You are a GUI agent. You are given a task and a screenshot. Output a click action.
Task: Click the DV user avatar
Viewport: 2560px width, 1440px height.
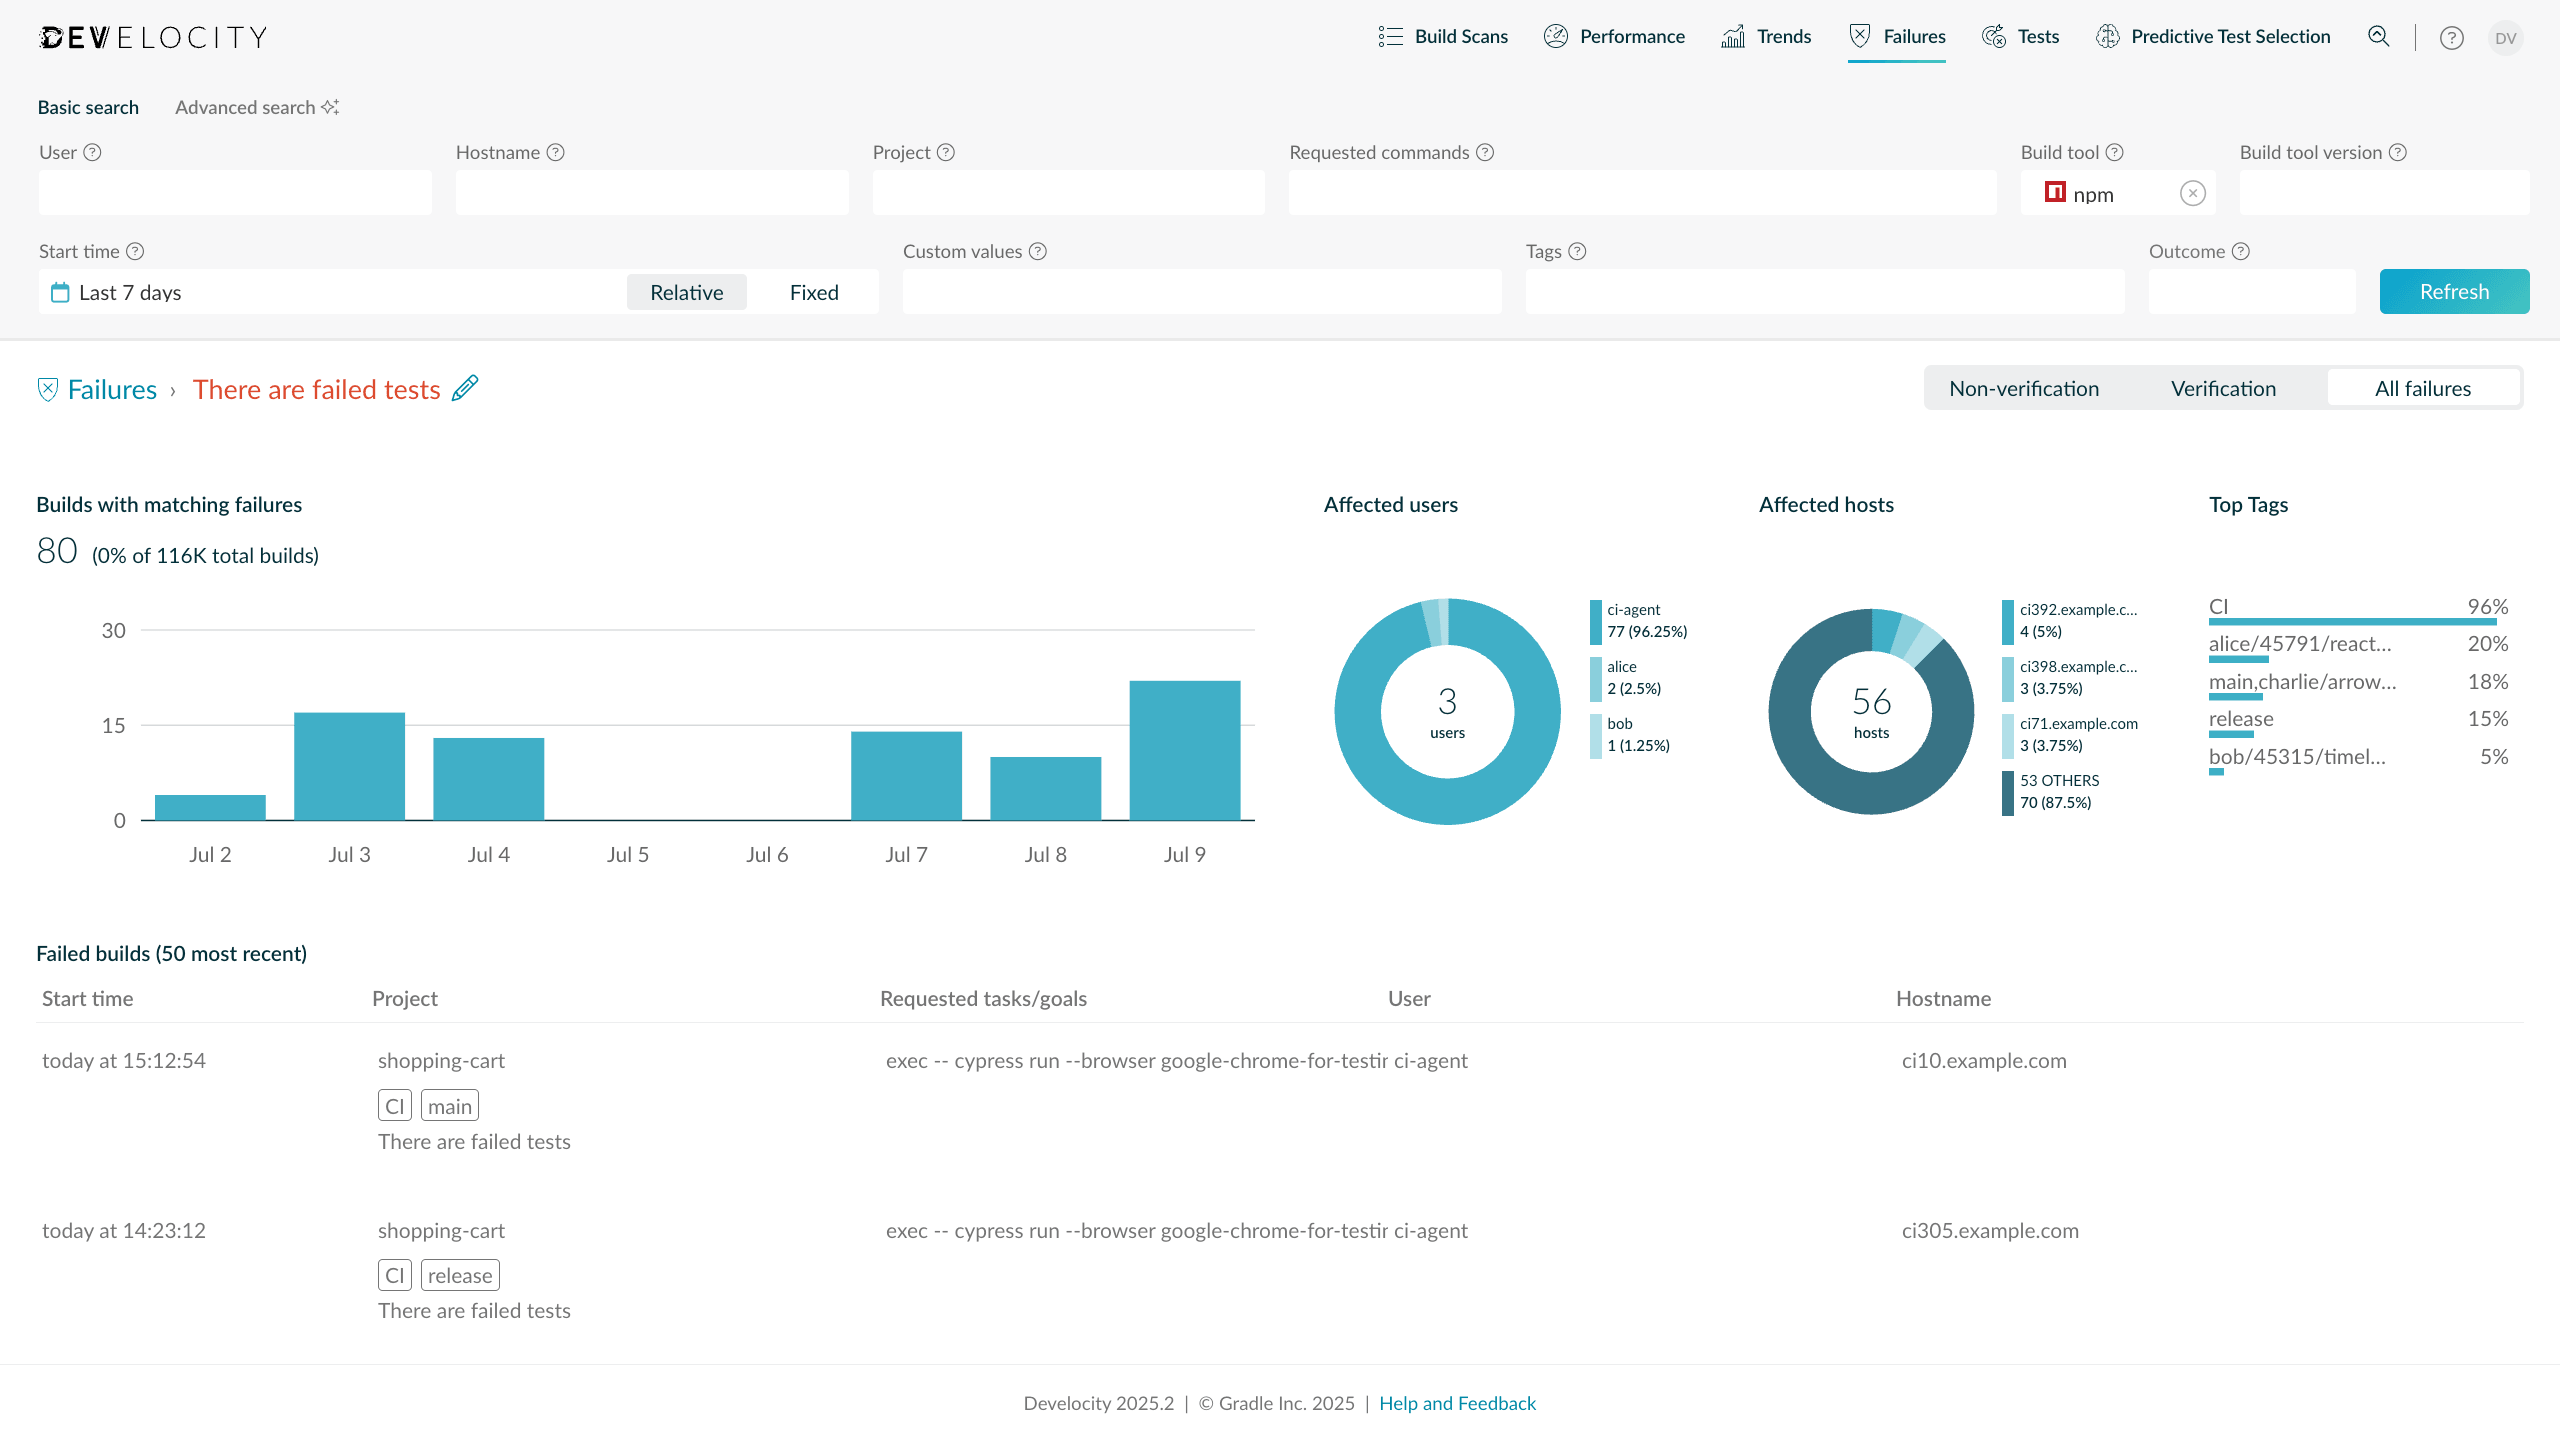[2506, 38]
